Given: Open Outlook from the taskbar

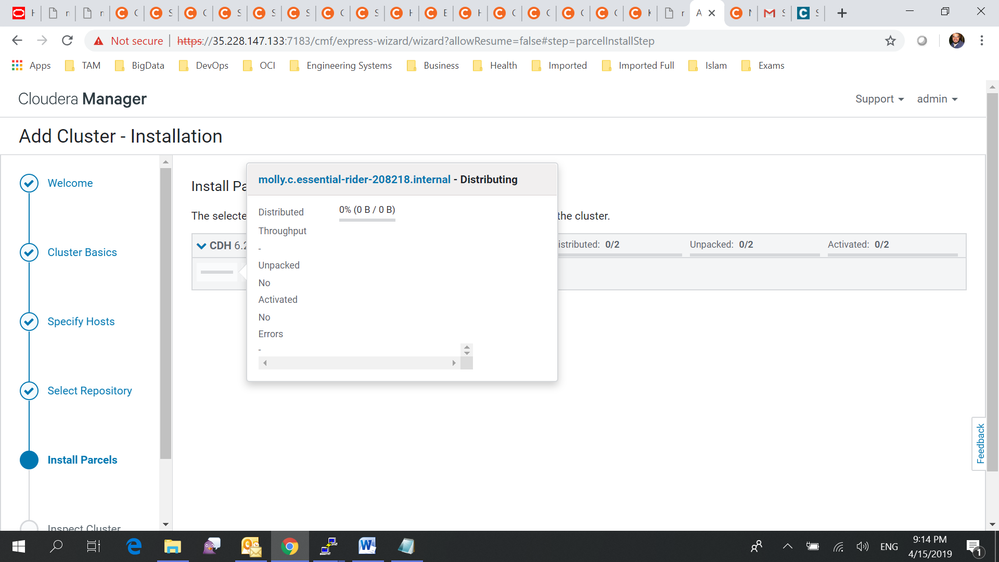Looking at the screenshot, I should click(x=251, y=546).
